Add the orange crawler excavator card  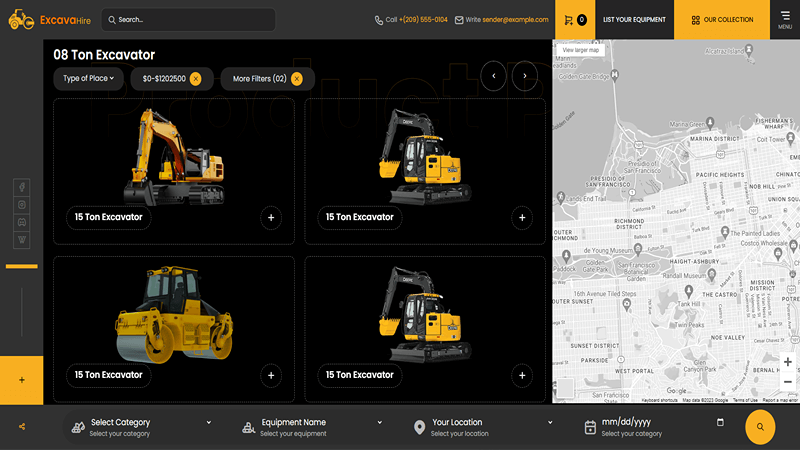tap(271, 218)
